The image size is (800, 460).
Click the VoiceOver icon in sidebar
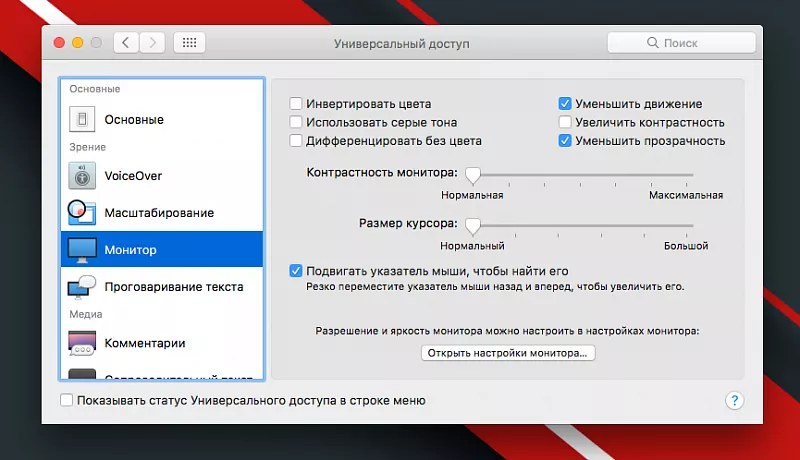coord(82,176)
